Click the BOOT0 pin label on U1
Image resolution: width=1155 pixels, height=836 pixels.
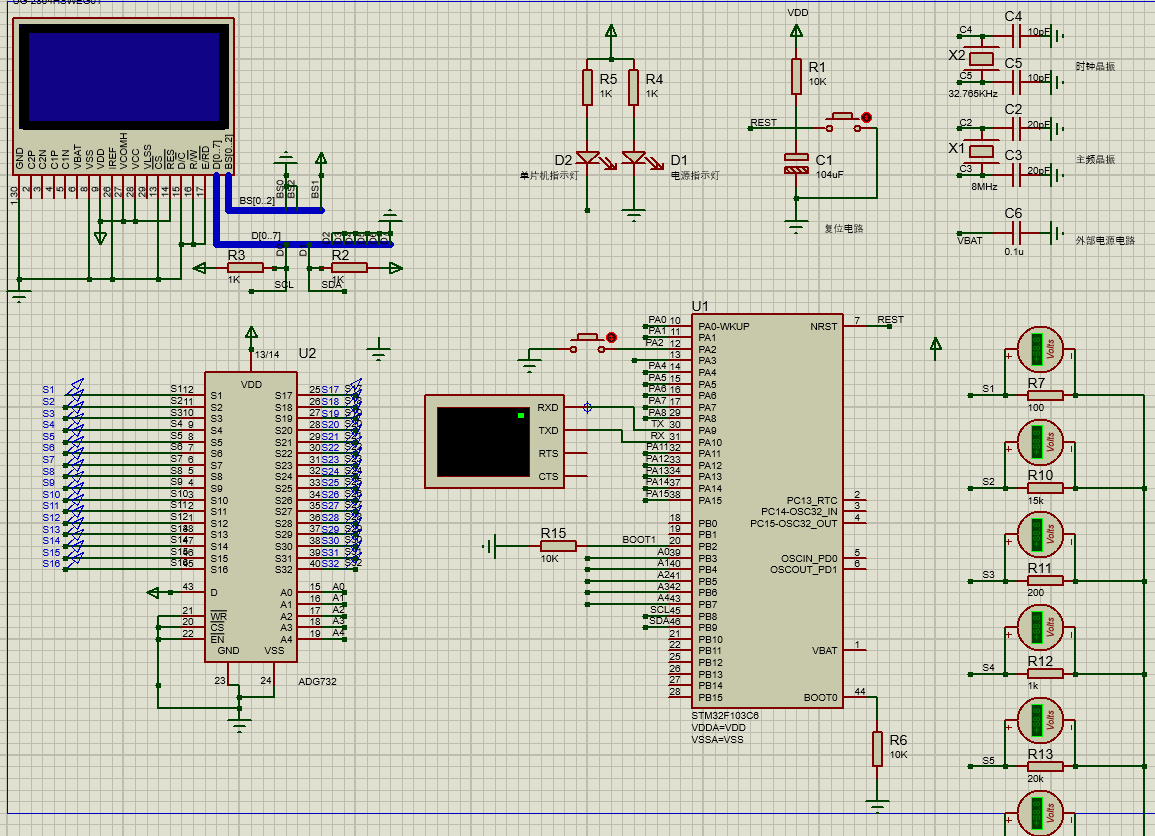click(821, 698)
